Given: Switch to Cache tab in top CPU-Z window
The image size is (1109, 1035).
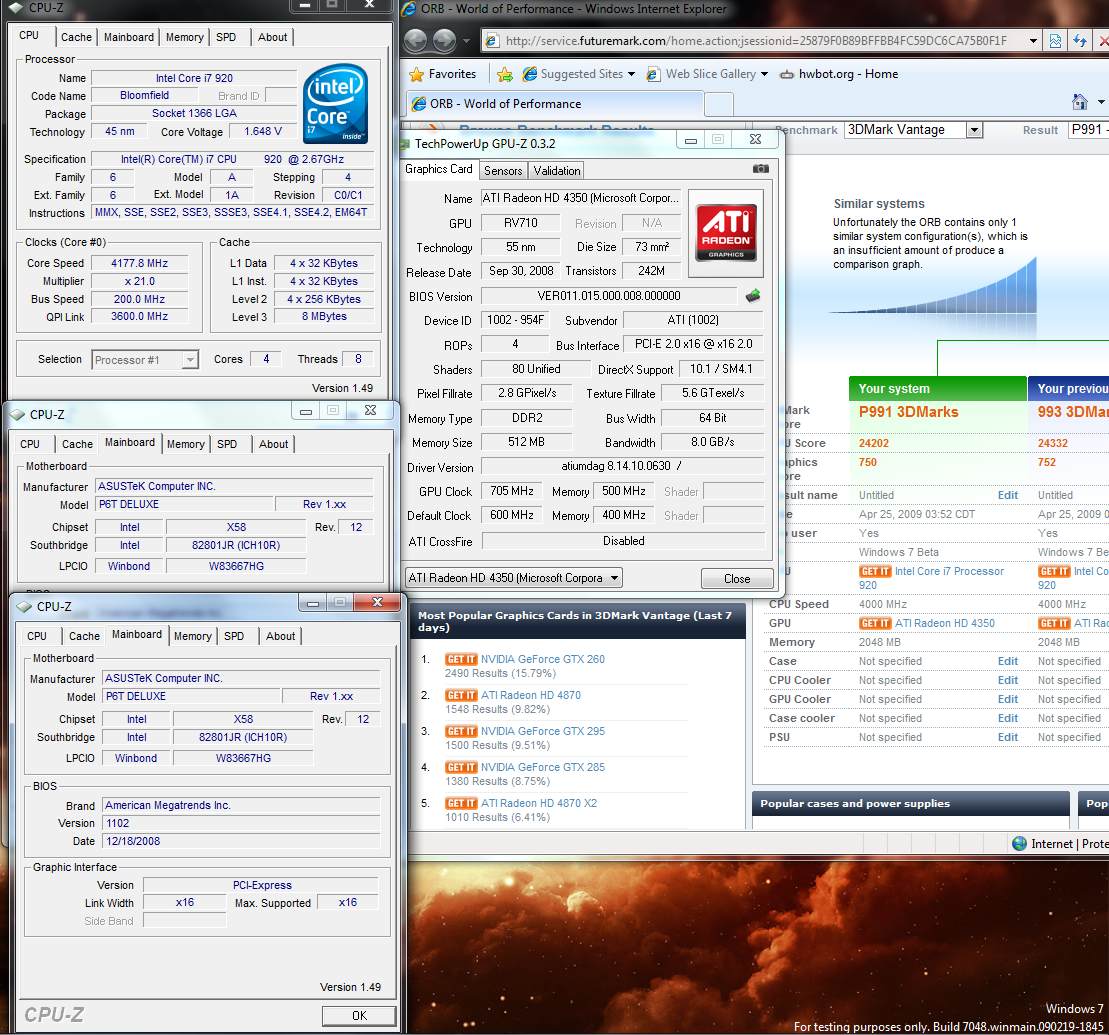Looking at the screenshot, I should tap(76, 37).
